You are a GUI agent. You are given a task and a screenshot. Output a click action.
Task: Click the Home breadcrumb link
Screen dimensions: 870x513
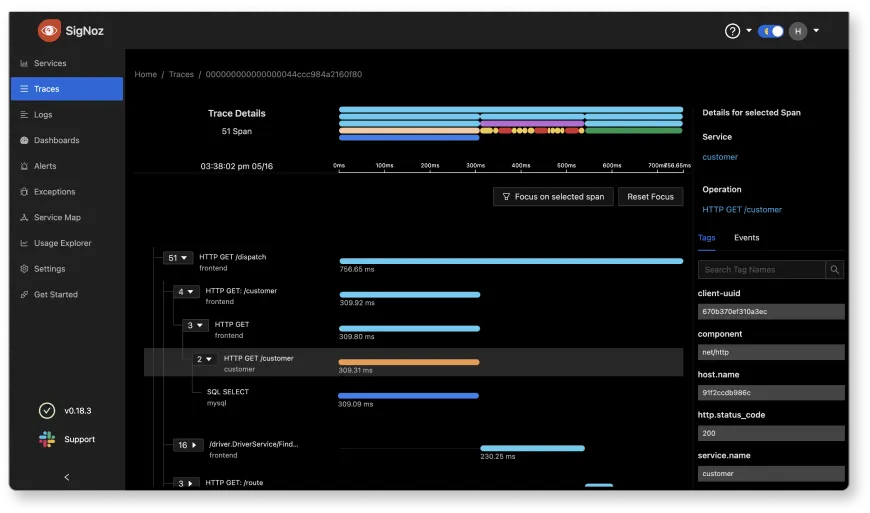(145, 74)
